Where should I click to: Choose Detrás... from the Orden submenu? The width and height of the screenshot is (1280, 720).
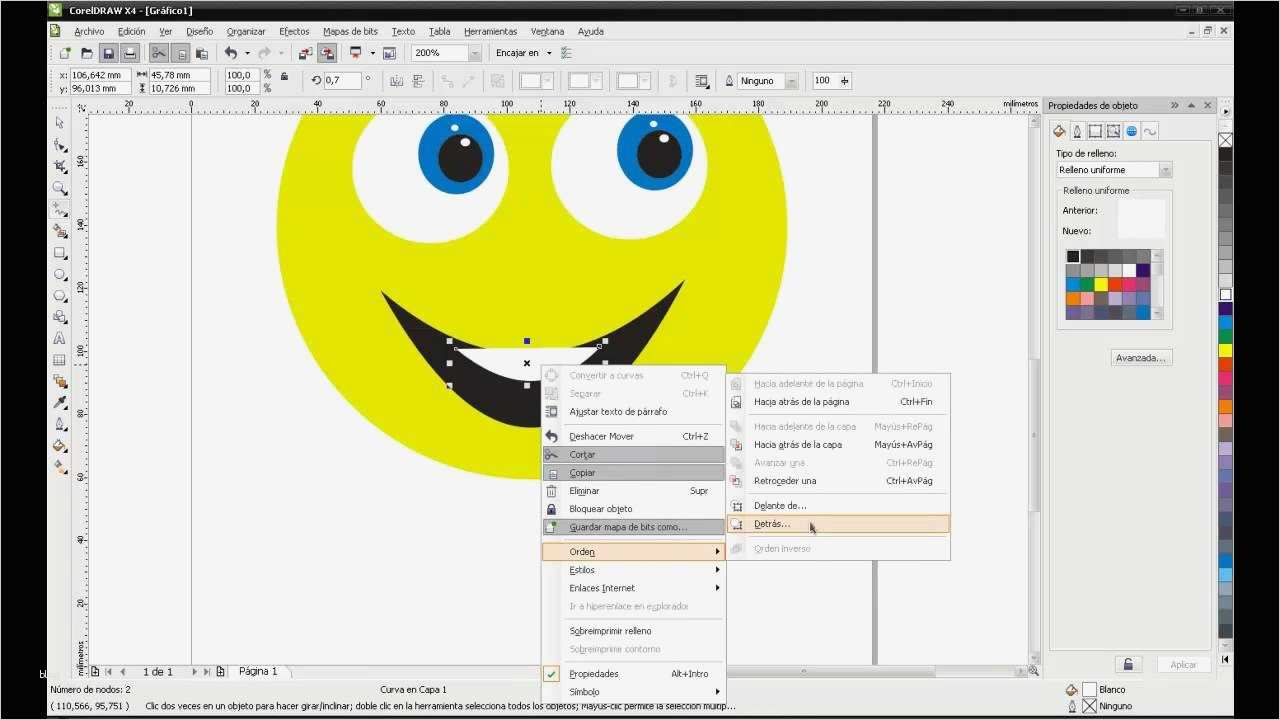[838, 524]
